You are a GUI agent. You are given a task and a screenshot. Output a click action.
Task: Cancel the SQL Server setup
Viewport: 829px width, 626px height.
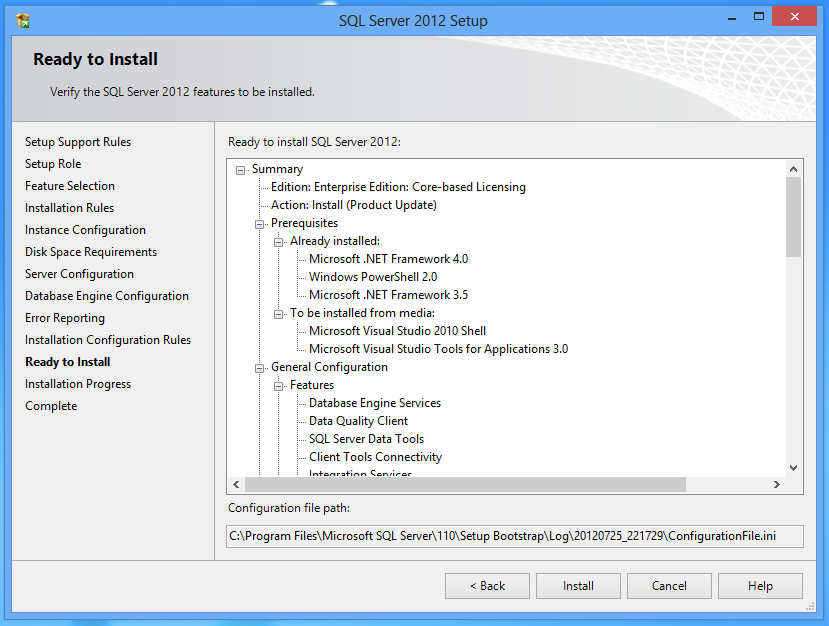pyautogui.click(x=669, y=586)
